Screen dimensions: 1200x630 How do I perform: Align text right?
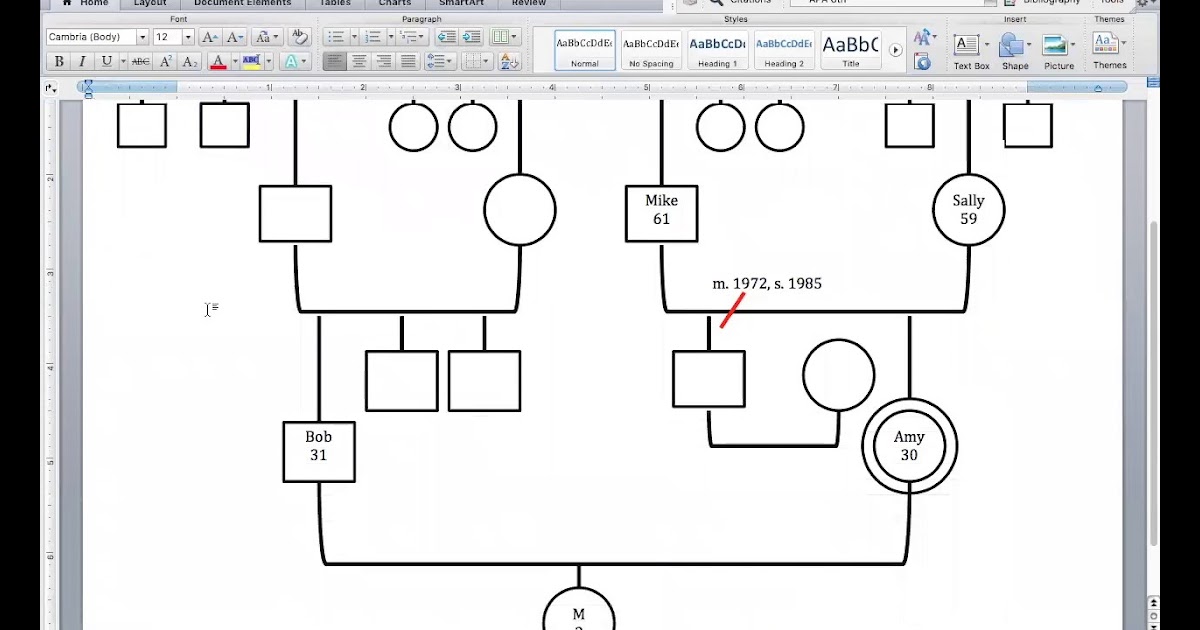[384, 62]
